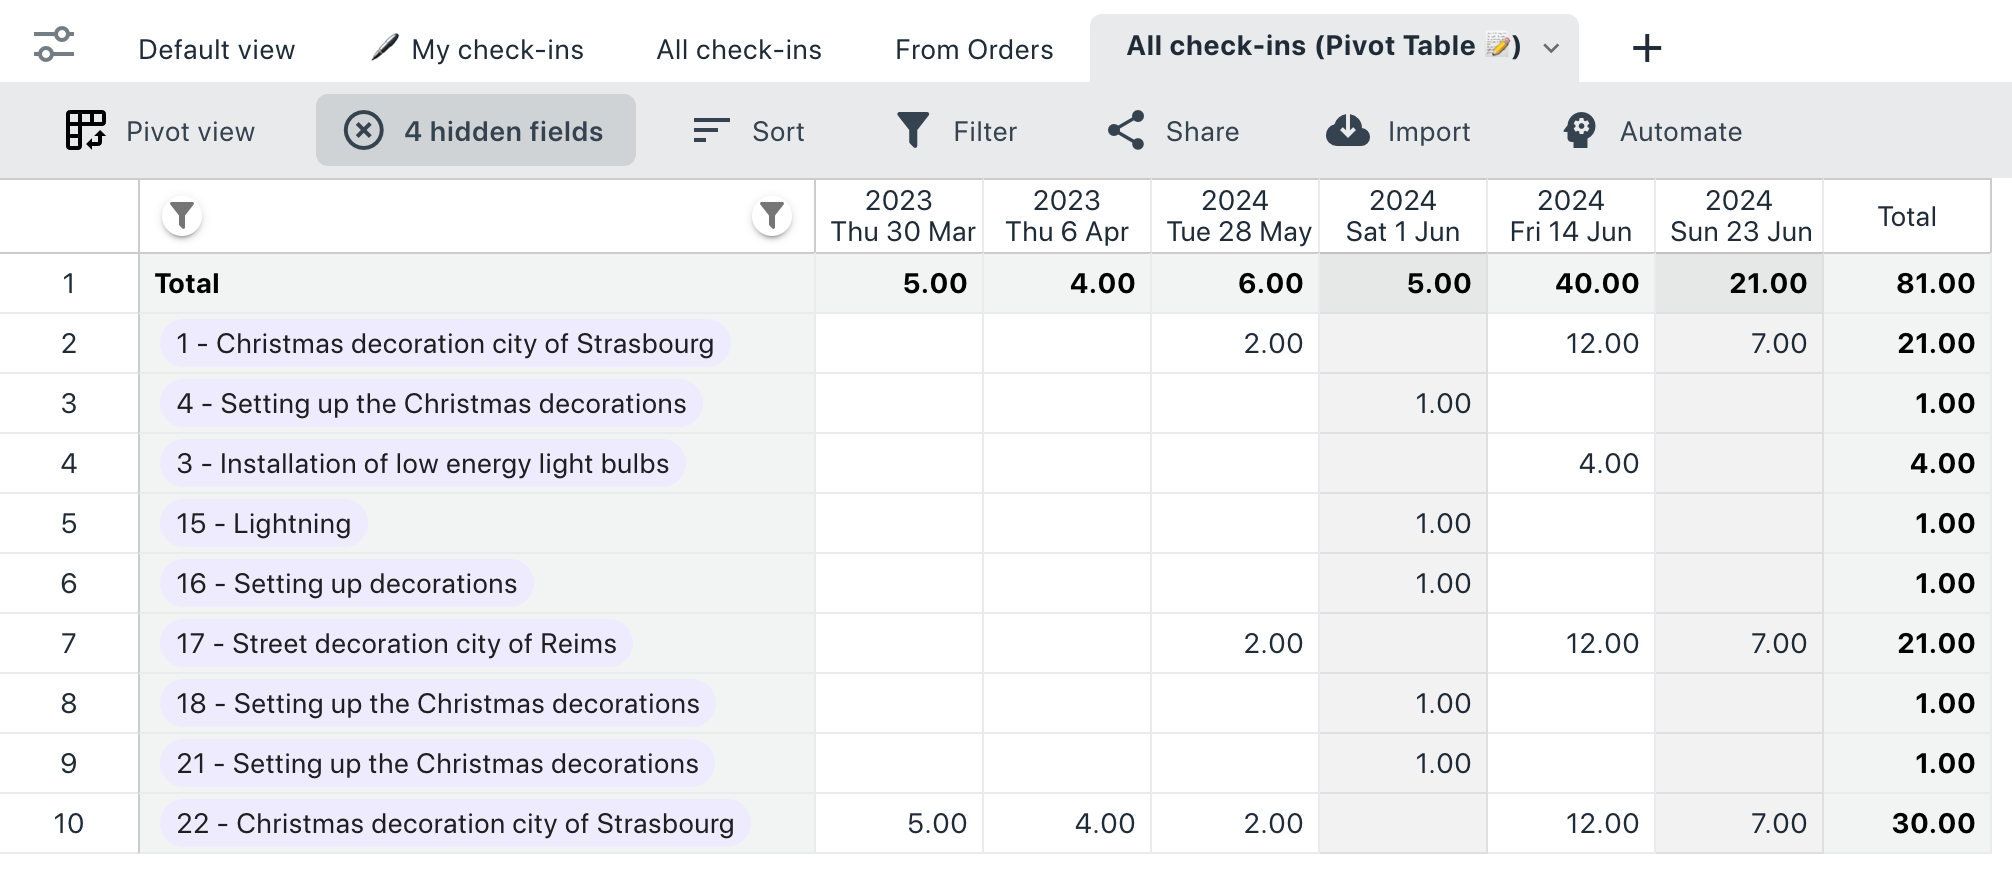2012x878 pixels.
Task: Add a new view with plus icon
Action: pyautogui.click(x=1646, y=48)
